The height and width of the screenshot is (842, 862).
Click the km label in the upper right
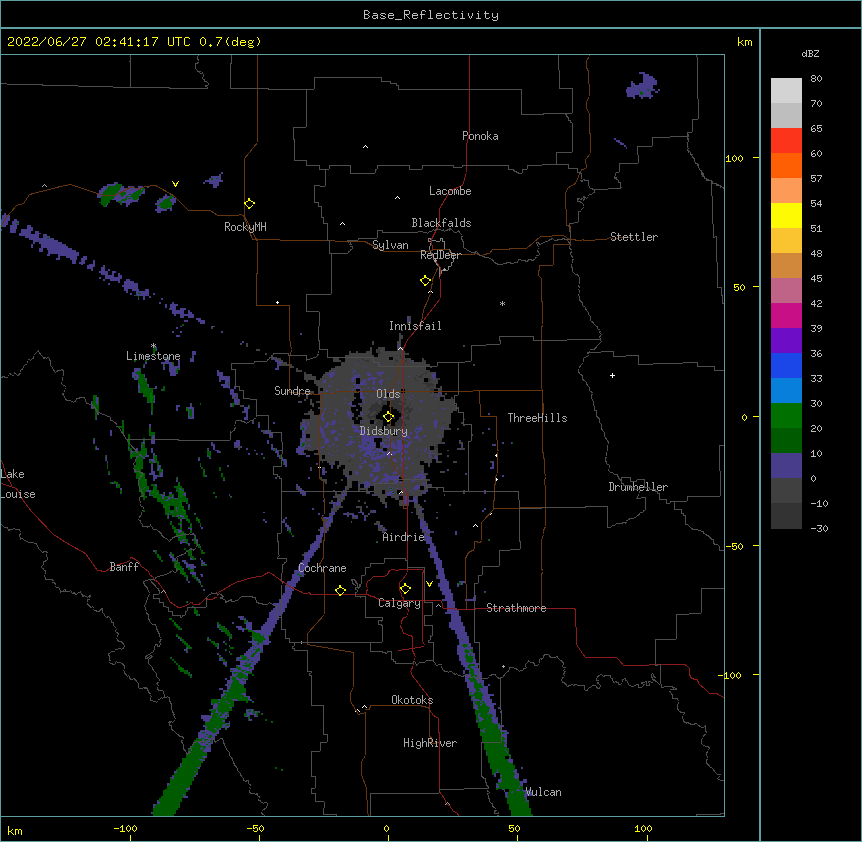[x=744, y=42]
